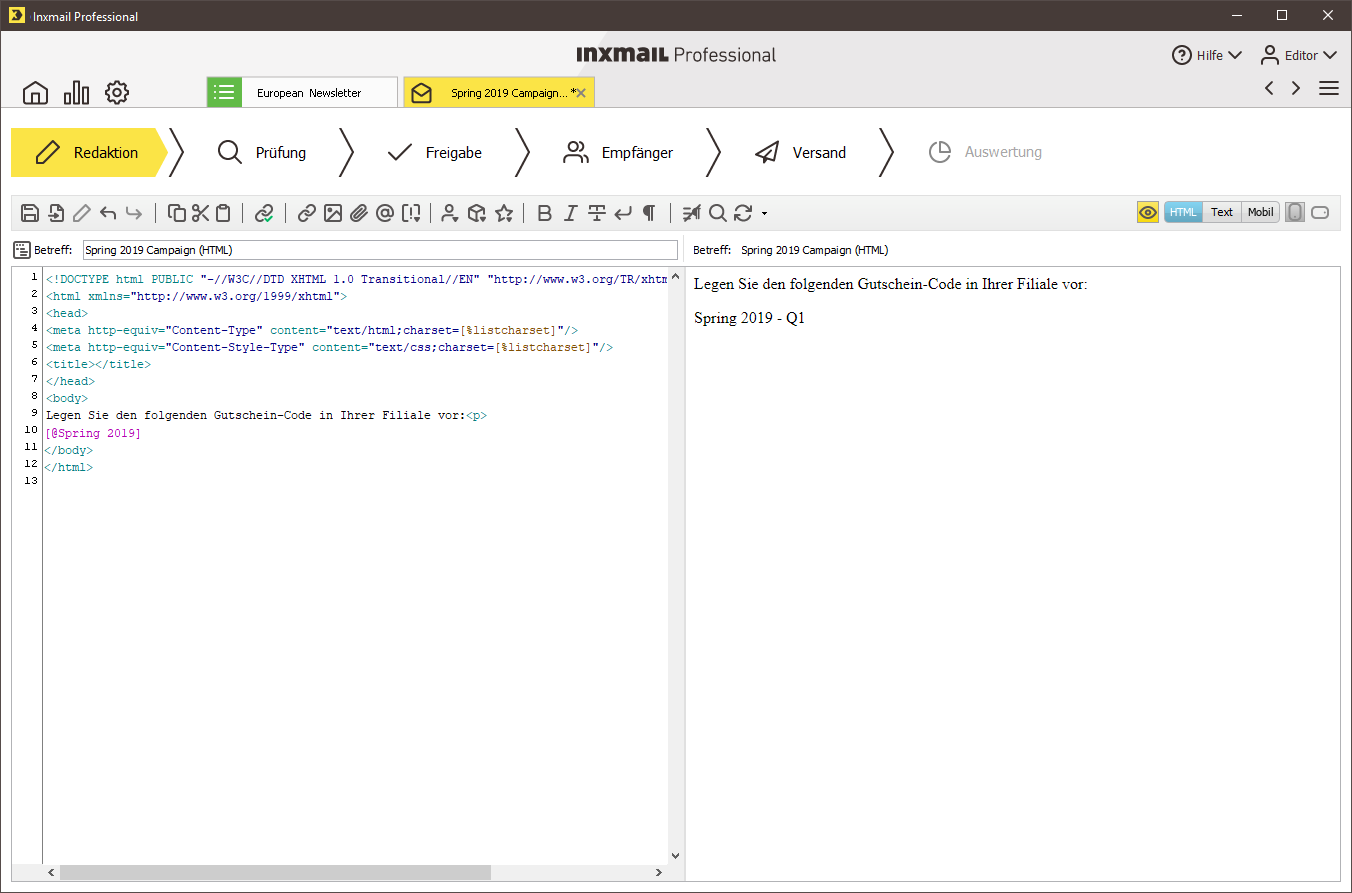The image size is (1352, 893).
Task: Open the personalization person icon dropdown
Action: [449, 213]
